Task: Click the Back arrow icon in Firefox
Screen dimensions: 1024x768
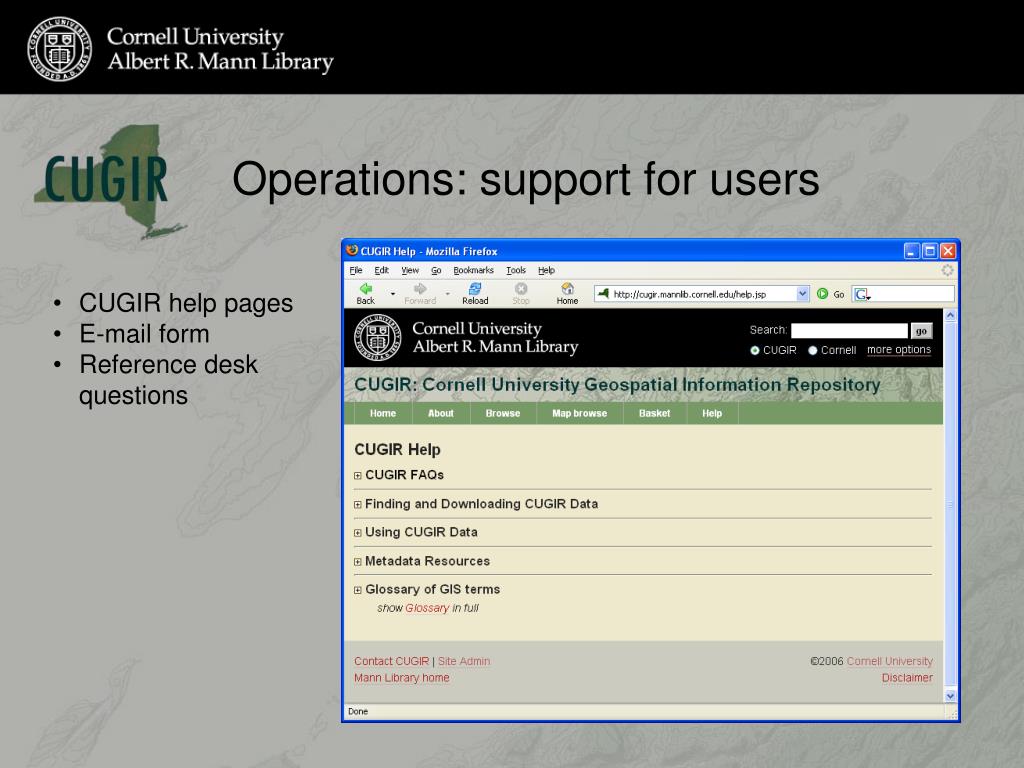Action: coord(366,289)
